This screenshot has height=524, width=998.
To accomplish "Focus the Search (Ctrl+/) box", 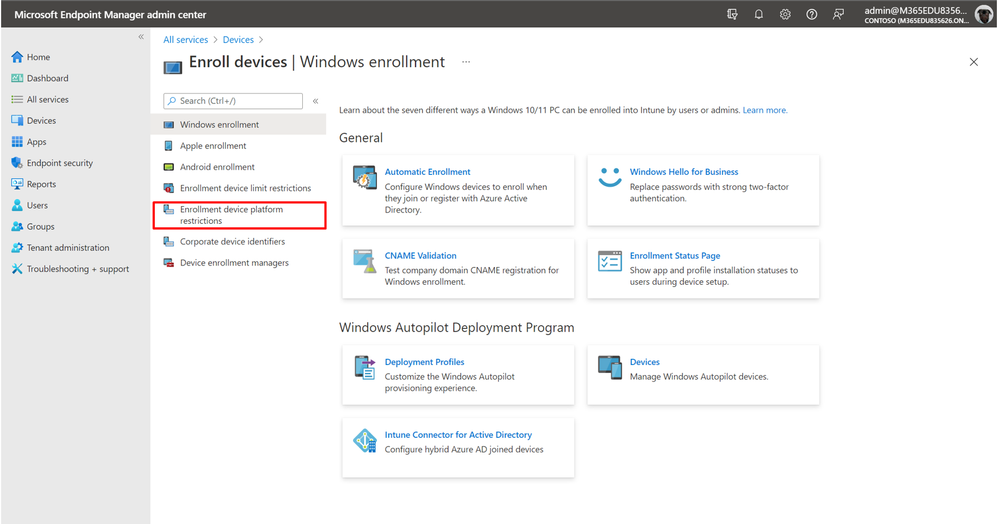I will (233, 101).
